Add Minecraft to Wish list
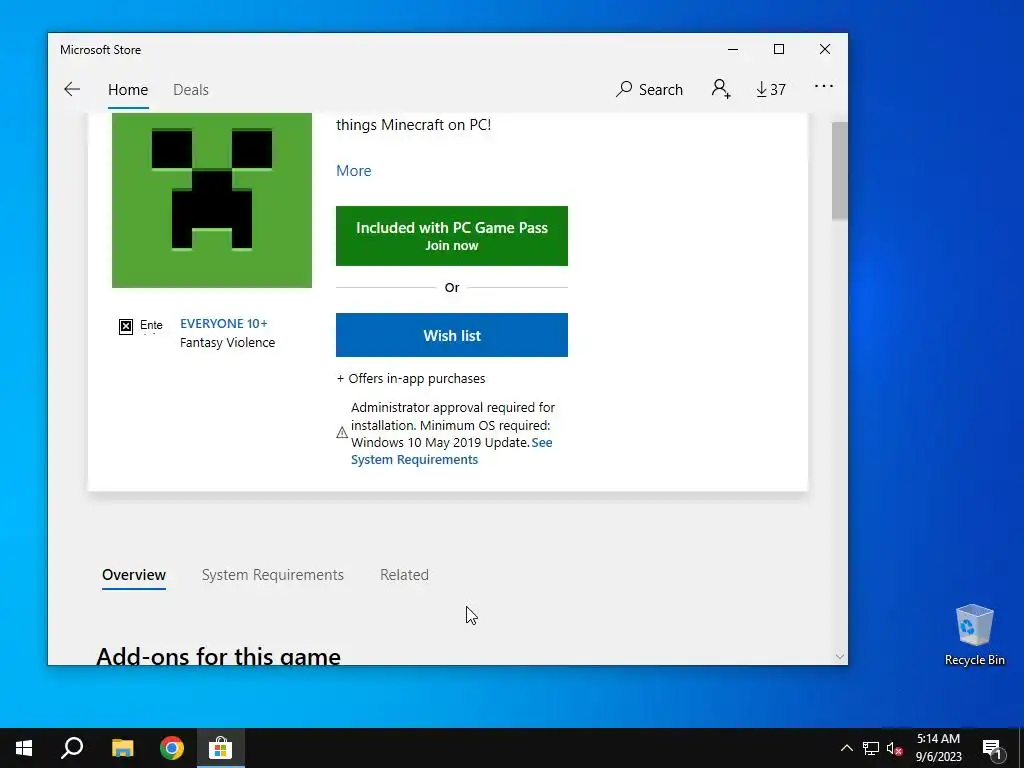Image resolution: width=1024 pixels, height=768 pixels. tap(452, 335)
